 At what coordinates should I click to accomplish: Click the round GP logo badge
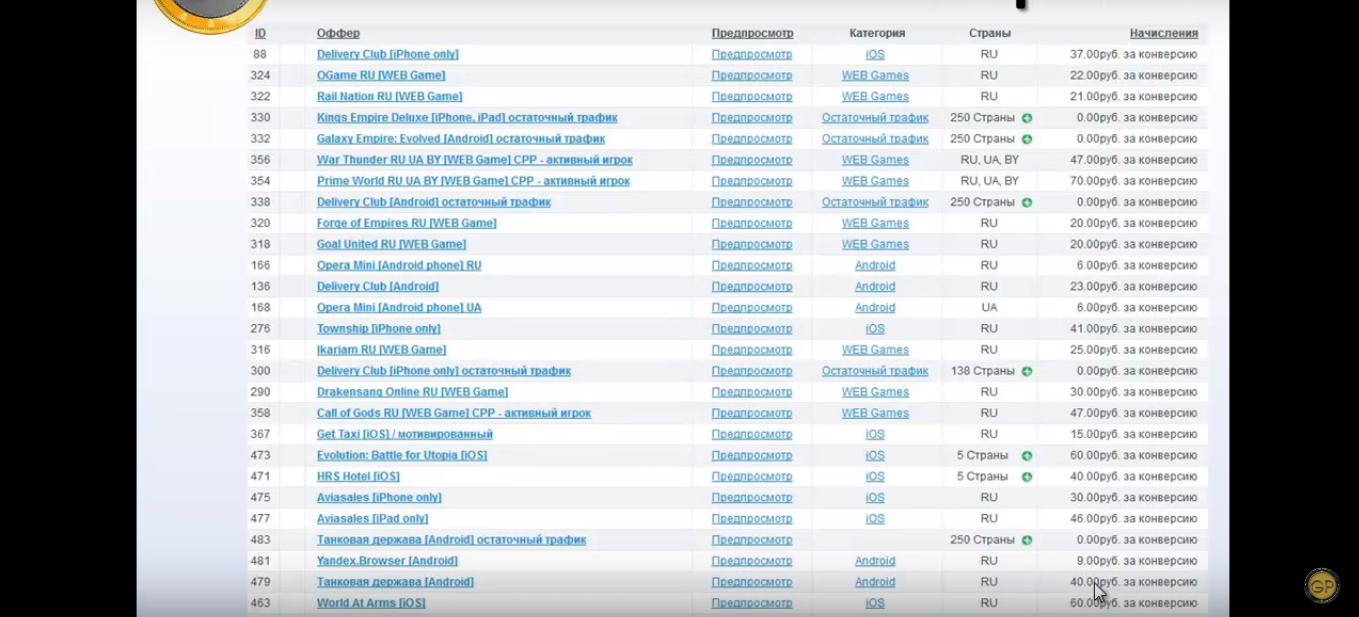[1322, 587]
